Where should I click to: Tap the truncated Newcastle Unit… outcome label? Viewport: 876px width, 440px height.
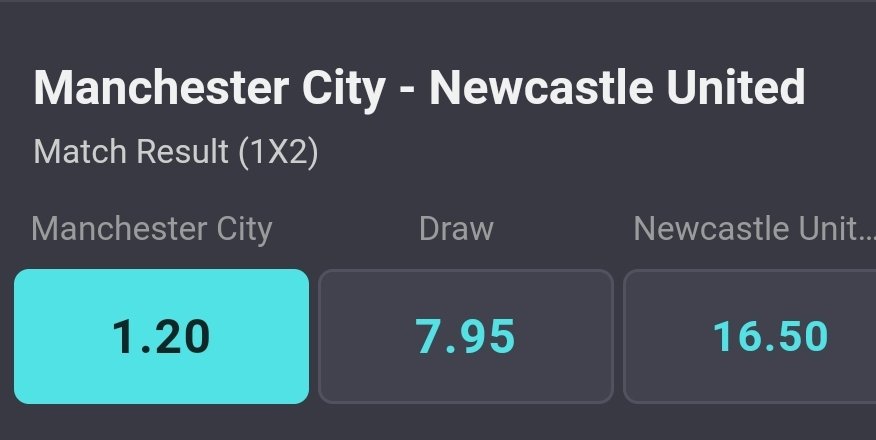coord(754,229)
